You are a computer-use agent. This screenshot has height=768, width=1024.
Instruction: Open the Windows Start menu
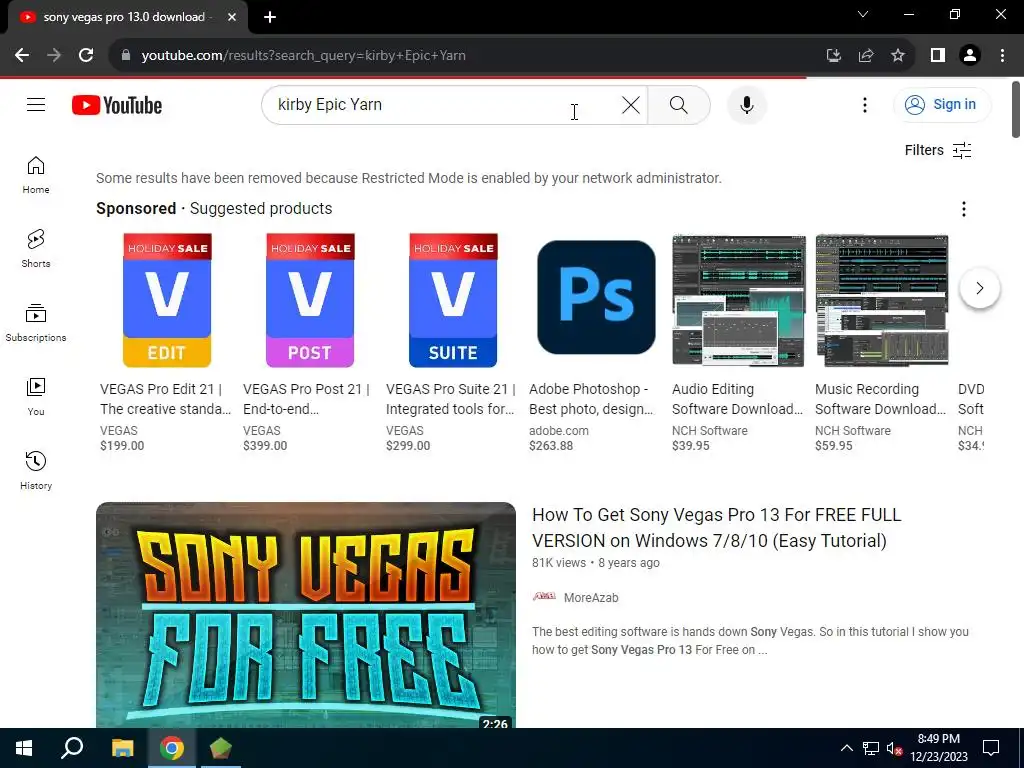[x=24, y=748]
